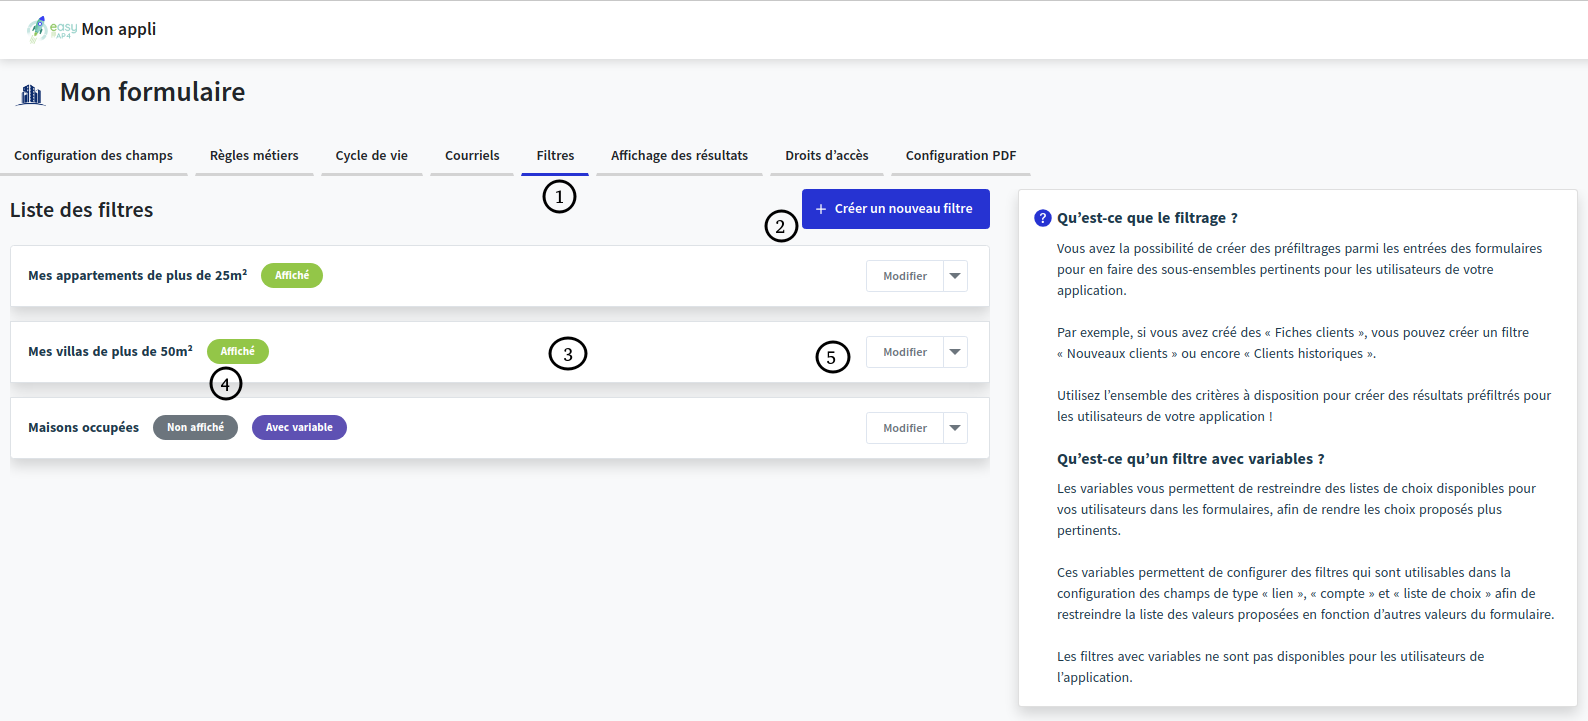Open the Cycle de vie tab
The image size is (1588, 721).
(x=371, y=156)
